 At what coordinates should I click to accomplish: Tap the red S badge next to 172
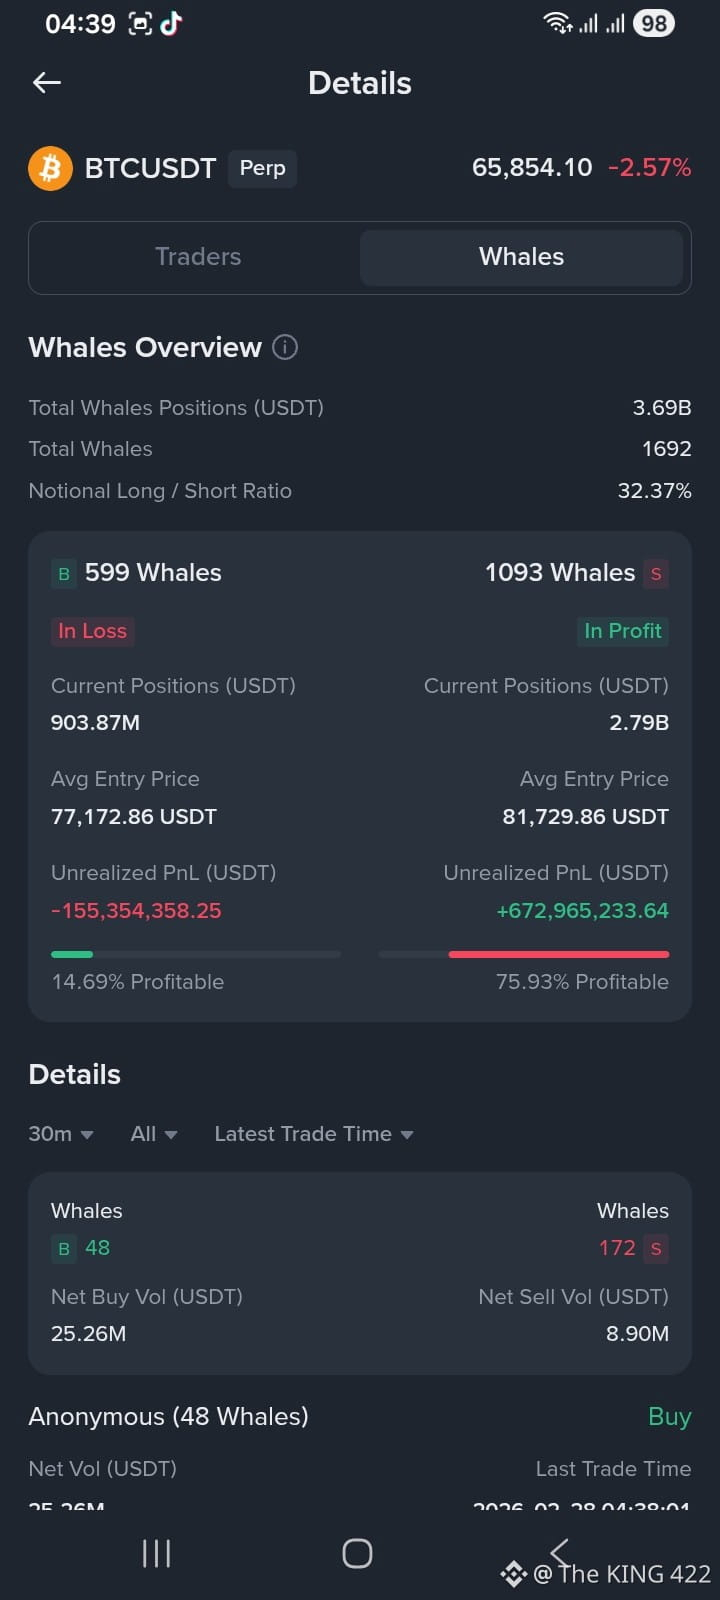click(656, 1248)
